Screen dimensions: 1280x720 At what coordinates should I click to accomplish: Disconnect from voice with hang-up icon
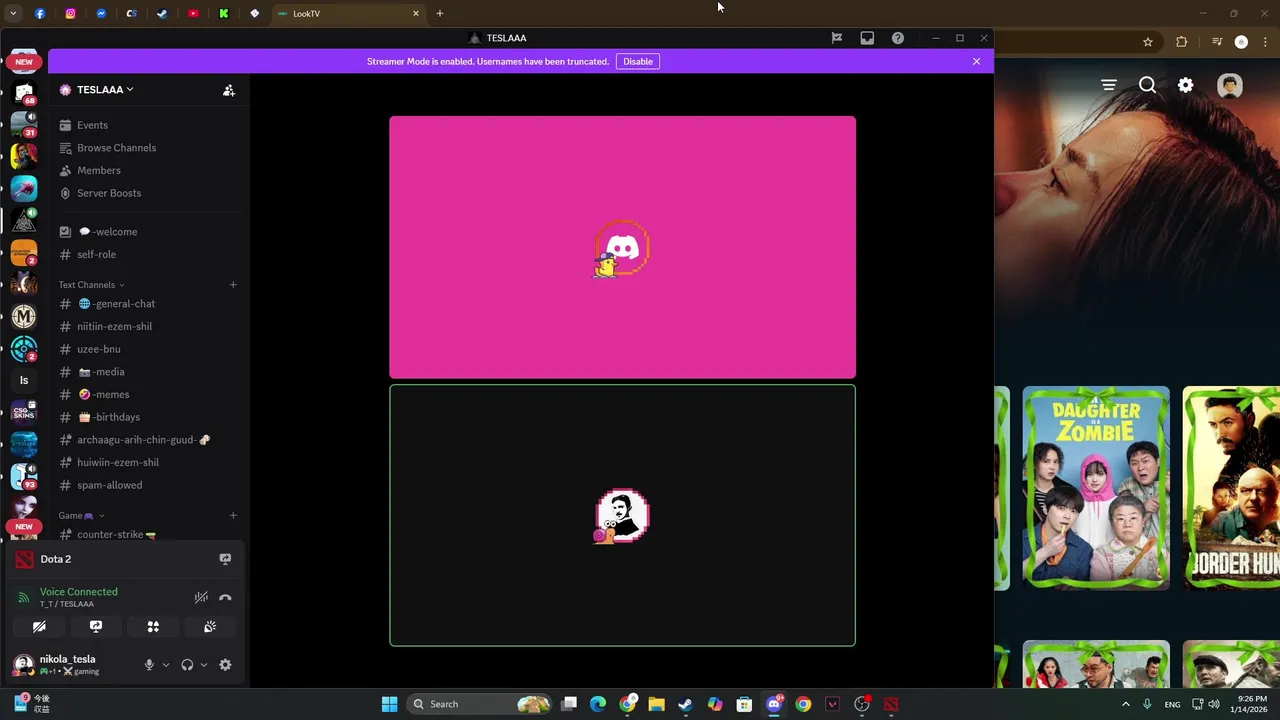pos(225,597)
